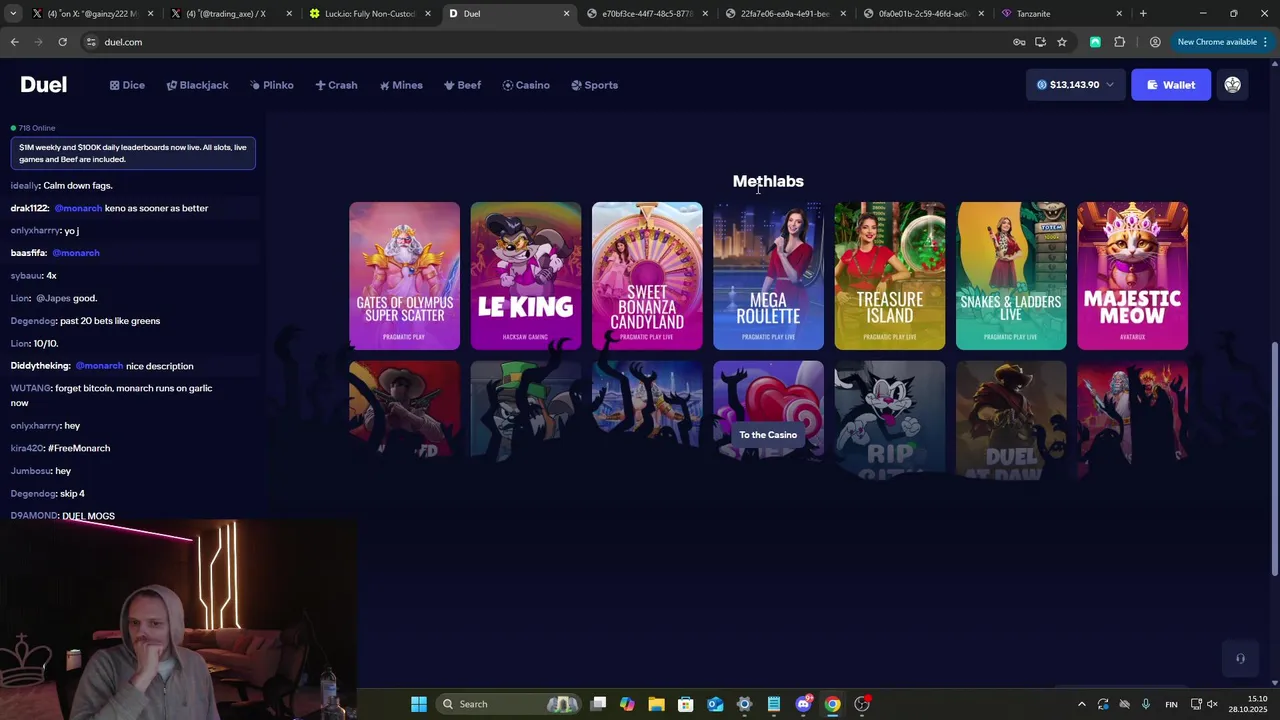Show hidden system tray icons
Screen dimensions: 1280x720
(1081, 704)
